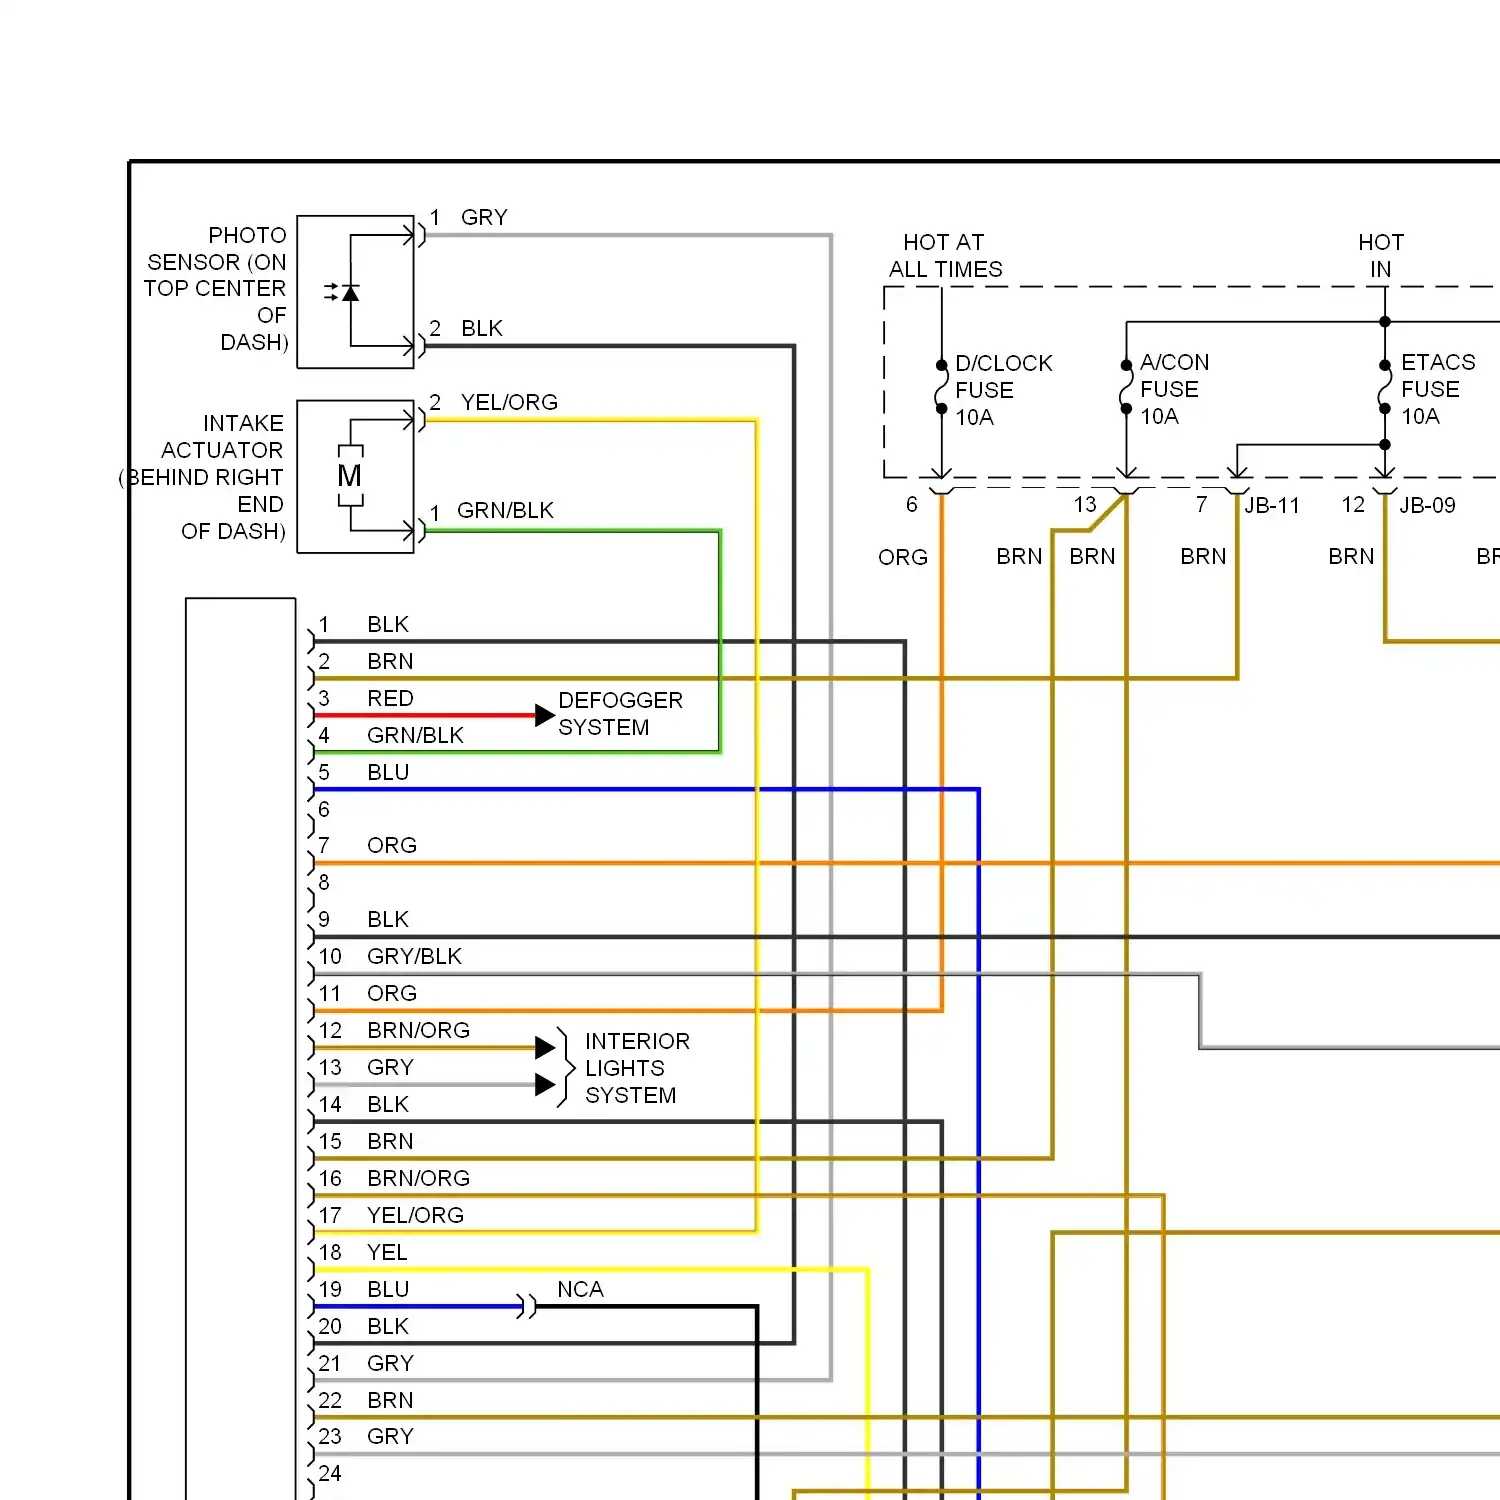Click the JB-11 connector label
The height and width of the screenshot is (1500, 1500).
[1271, 505]
